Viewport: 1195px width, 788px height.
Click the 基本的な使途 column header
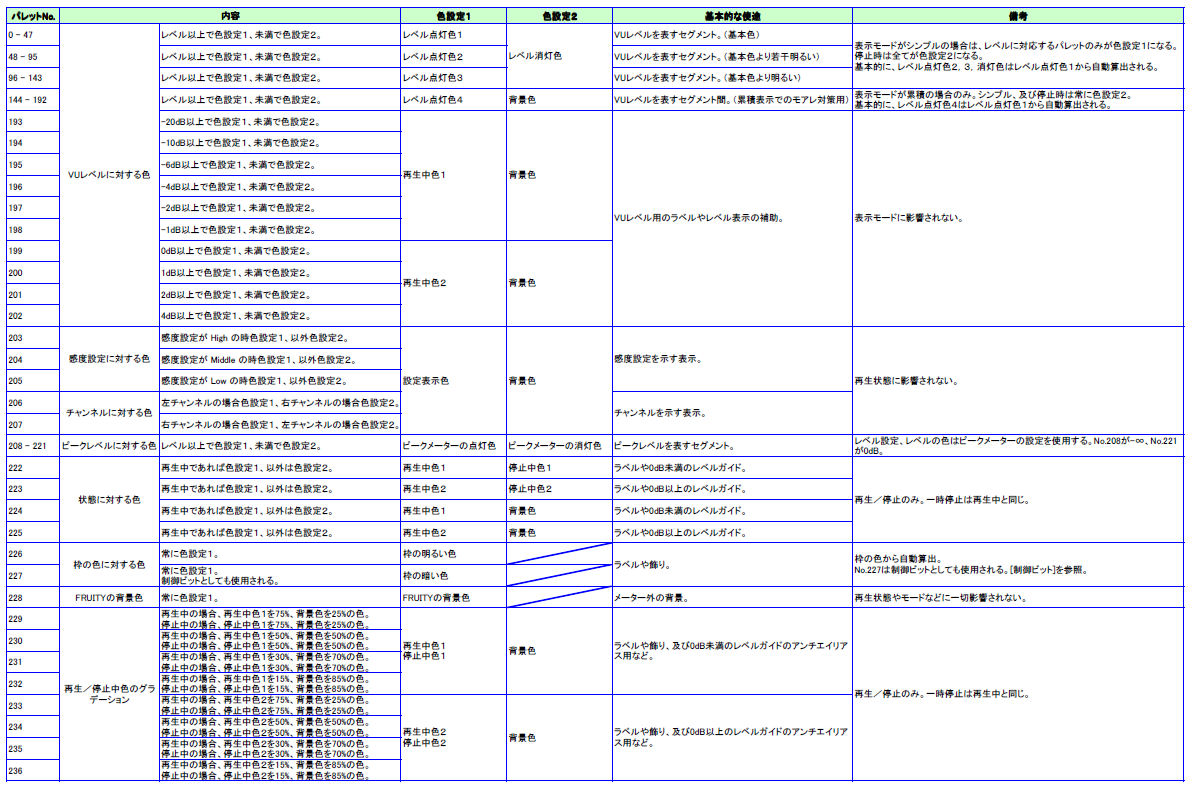tap(731, 16)
